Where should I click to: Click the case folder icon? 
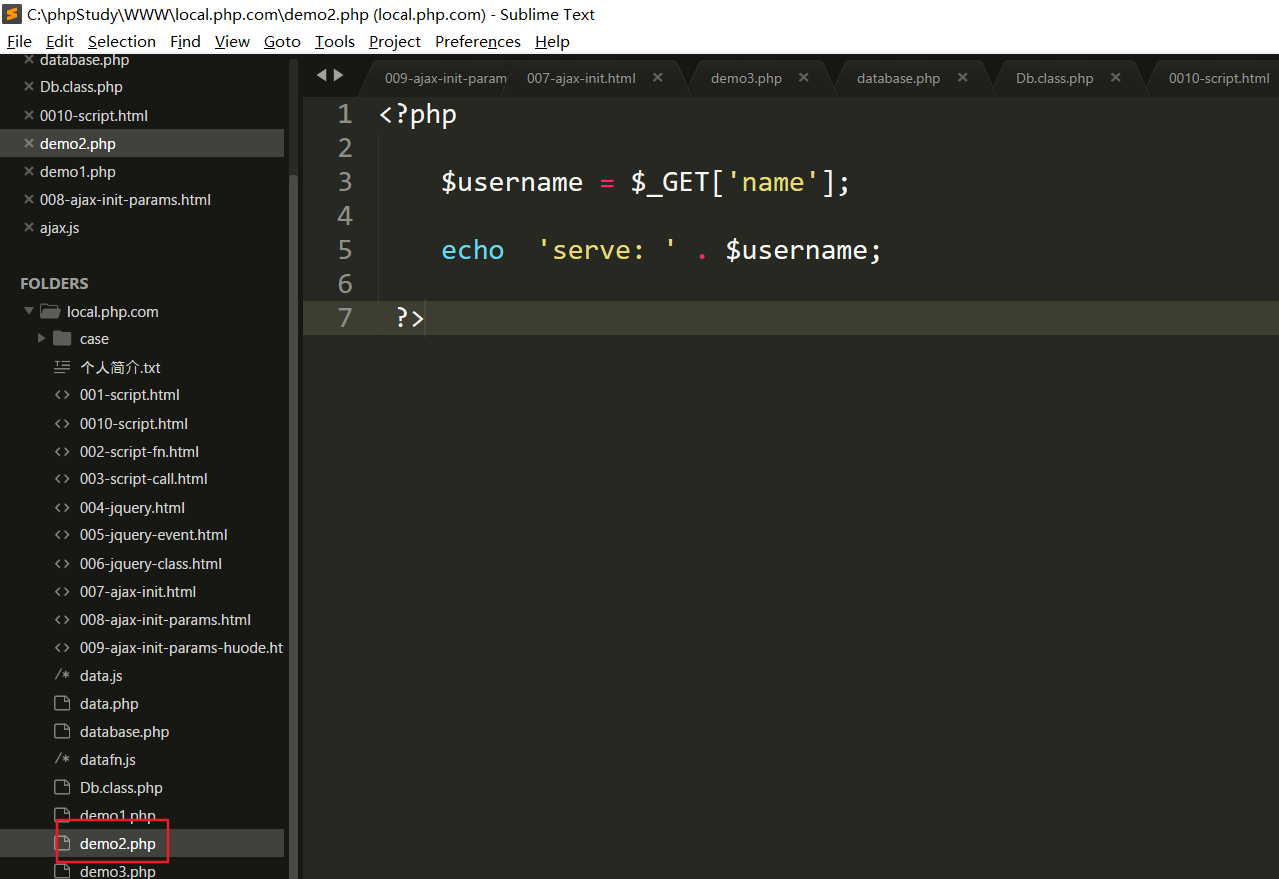[x=62, y=339]
